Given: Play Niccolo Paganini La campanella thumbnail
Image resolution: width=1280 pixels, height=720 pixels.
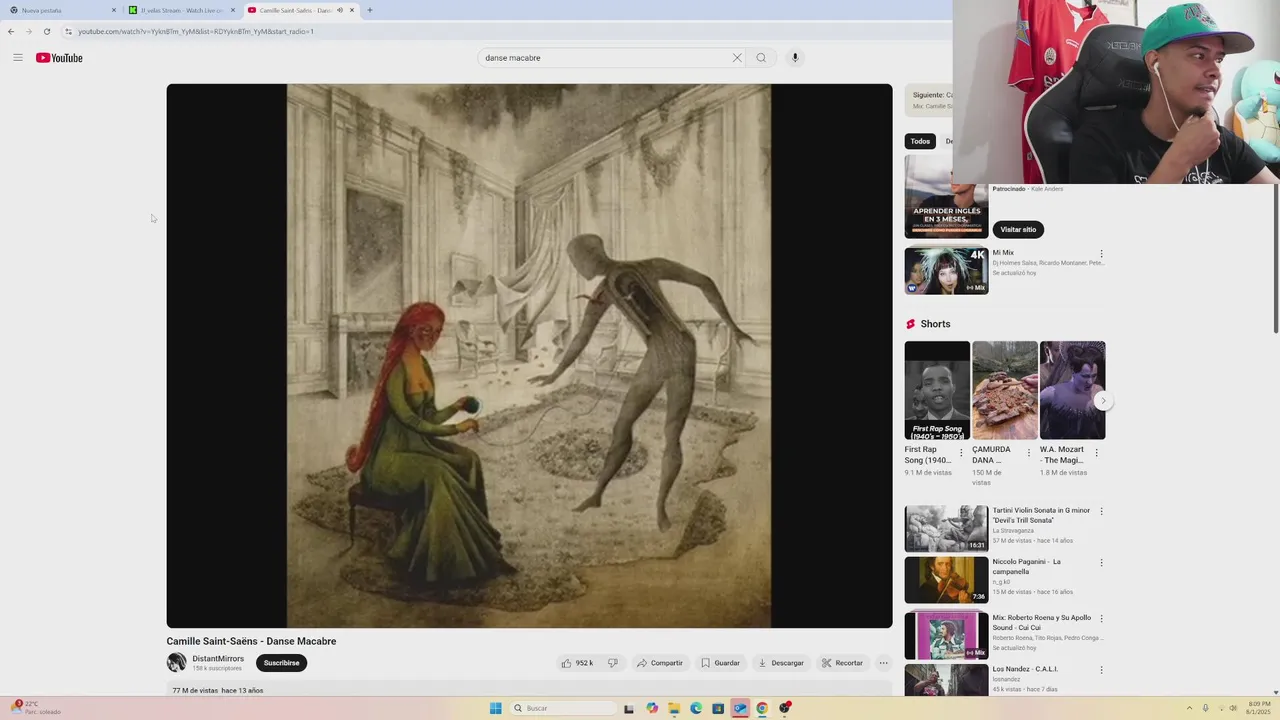Looking at the screenshot, I should pos(946,580).
